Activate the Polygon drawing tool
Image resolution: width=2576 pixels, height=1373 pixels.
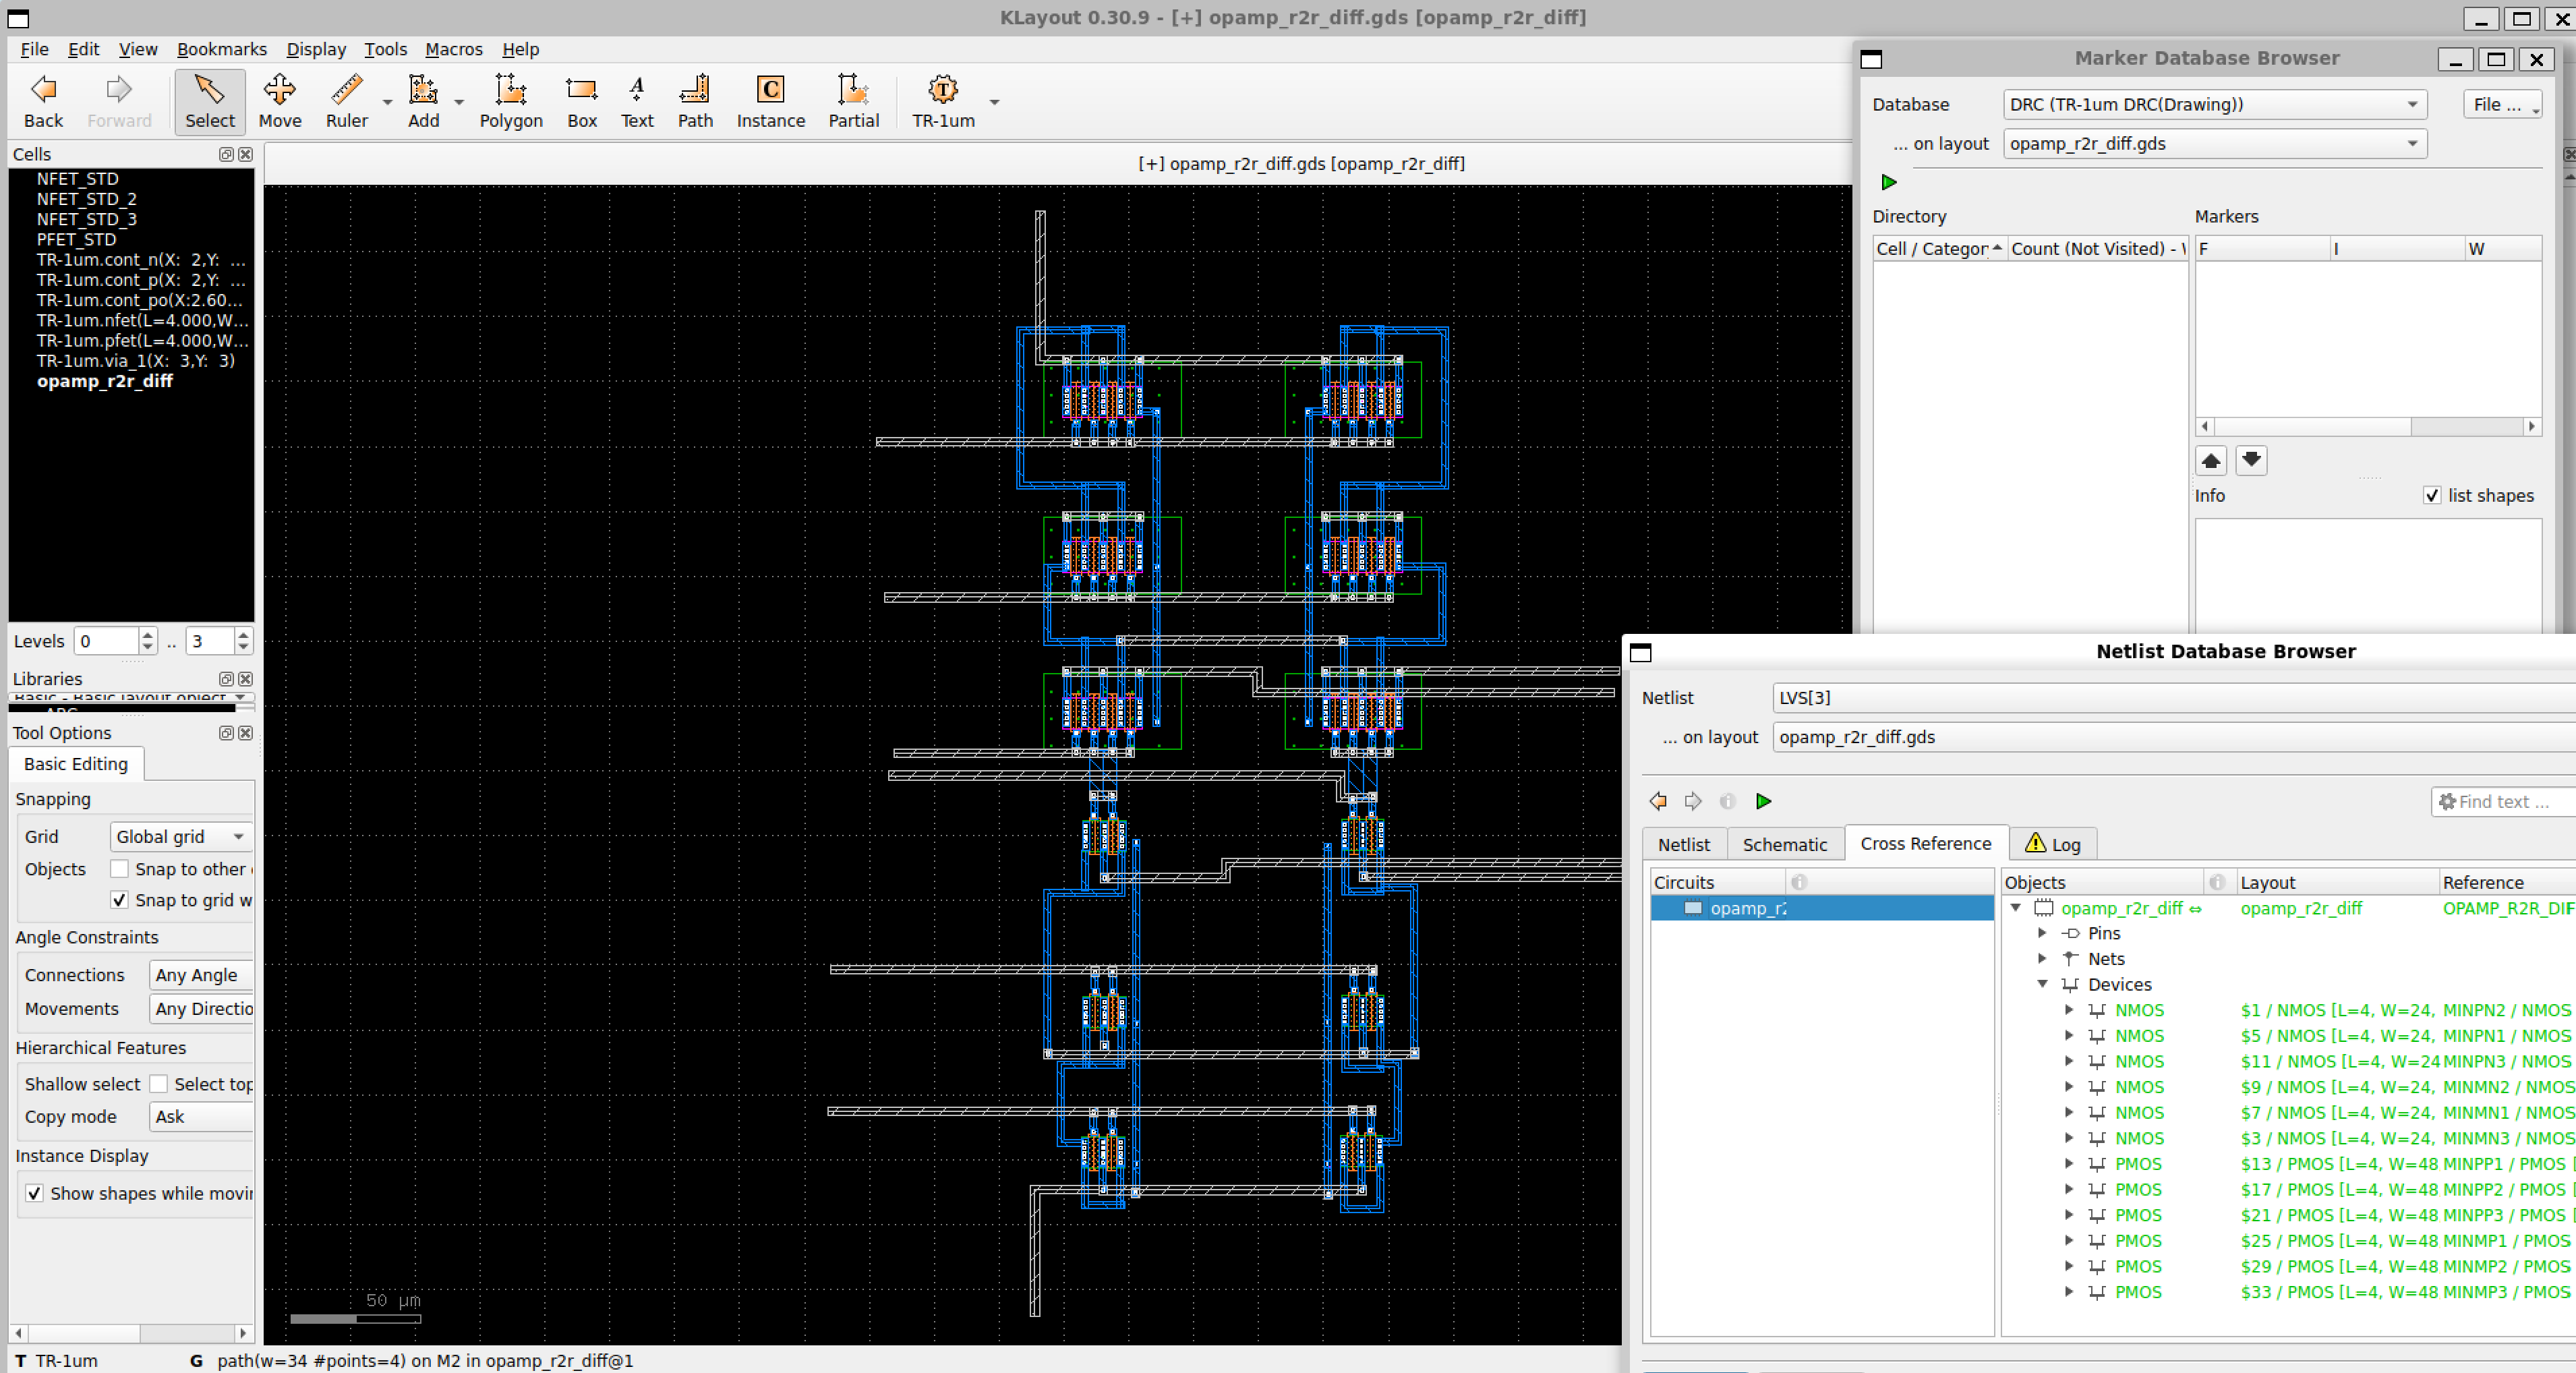point(510,102)
